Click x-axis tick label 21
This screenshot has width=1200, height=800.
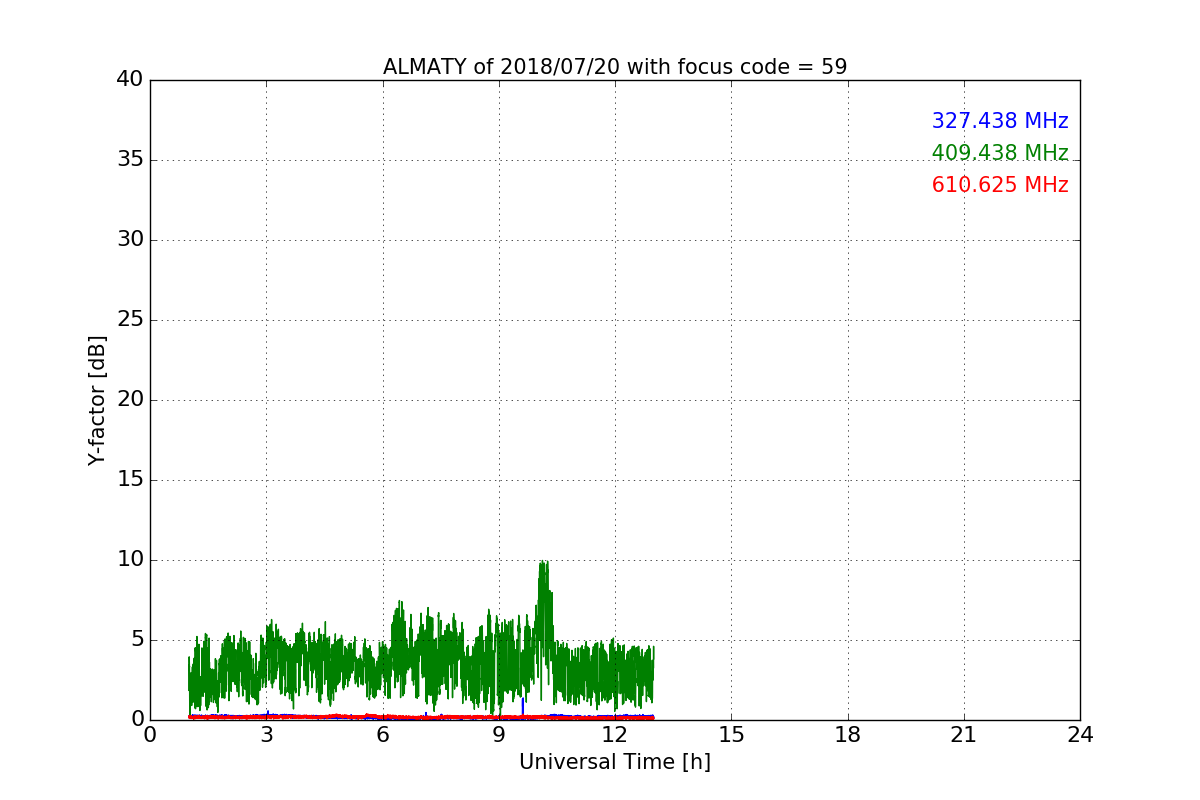tap(964, 735)
